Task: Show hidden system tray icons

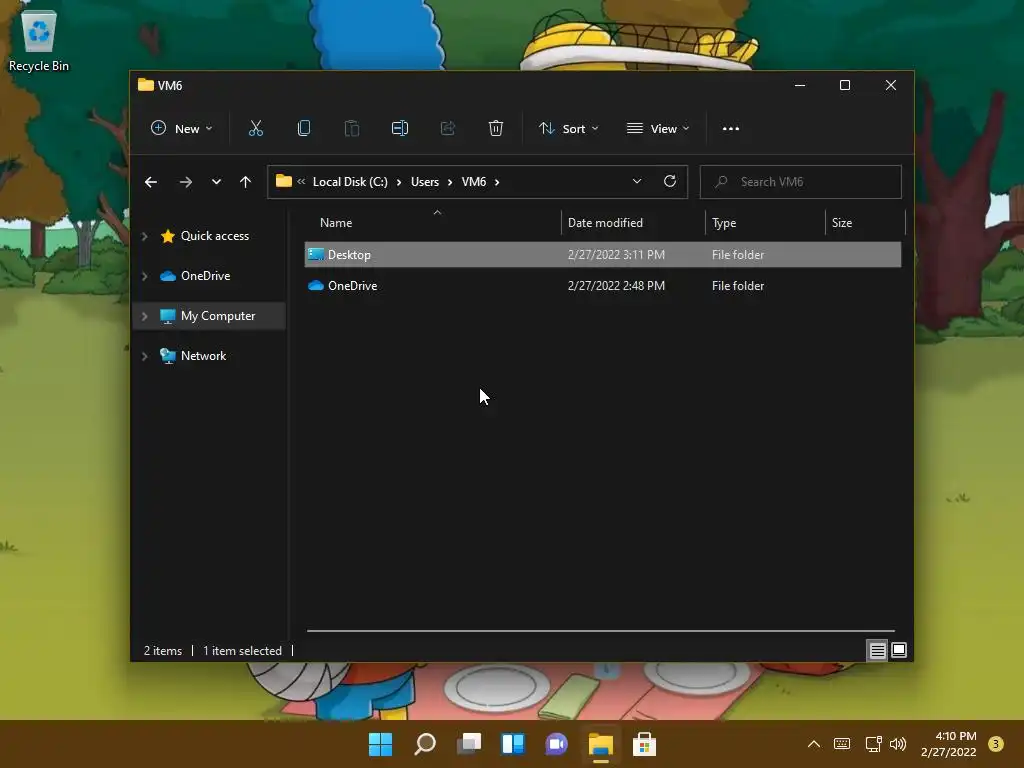Action: (x=814, y=744)
